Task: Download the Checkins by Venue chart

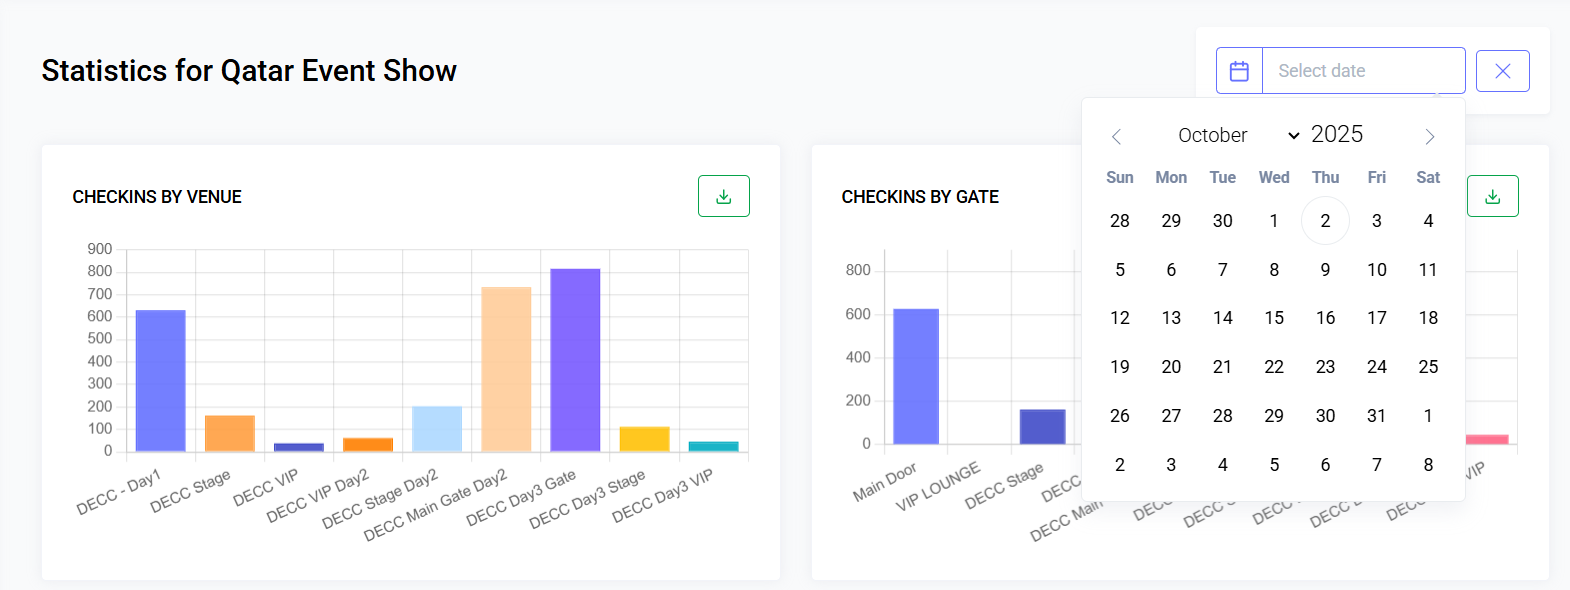Action: coord(723,196)
